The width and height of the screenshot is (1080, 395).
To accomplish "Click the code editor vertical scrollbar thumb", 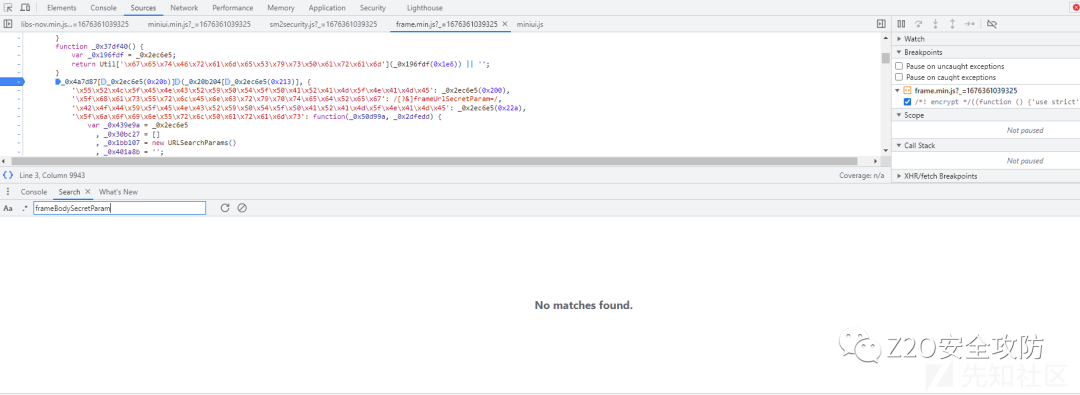I will point(885,58).
